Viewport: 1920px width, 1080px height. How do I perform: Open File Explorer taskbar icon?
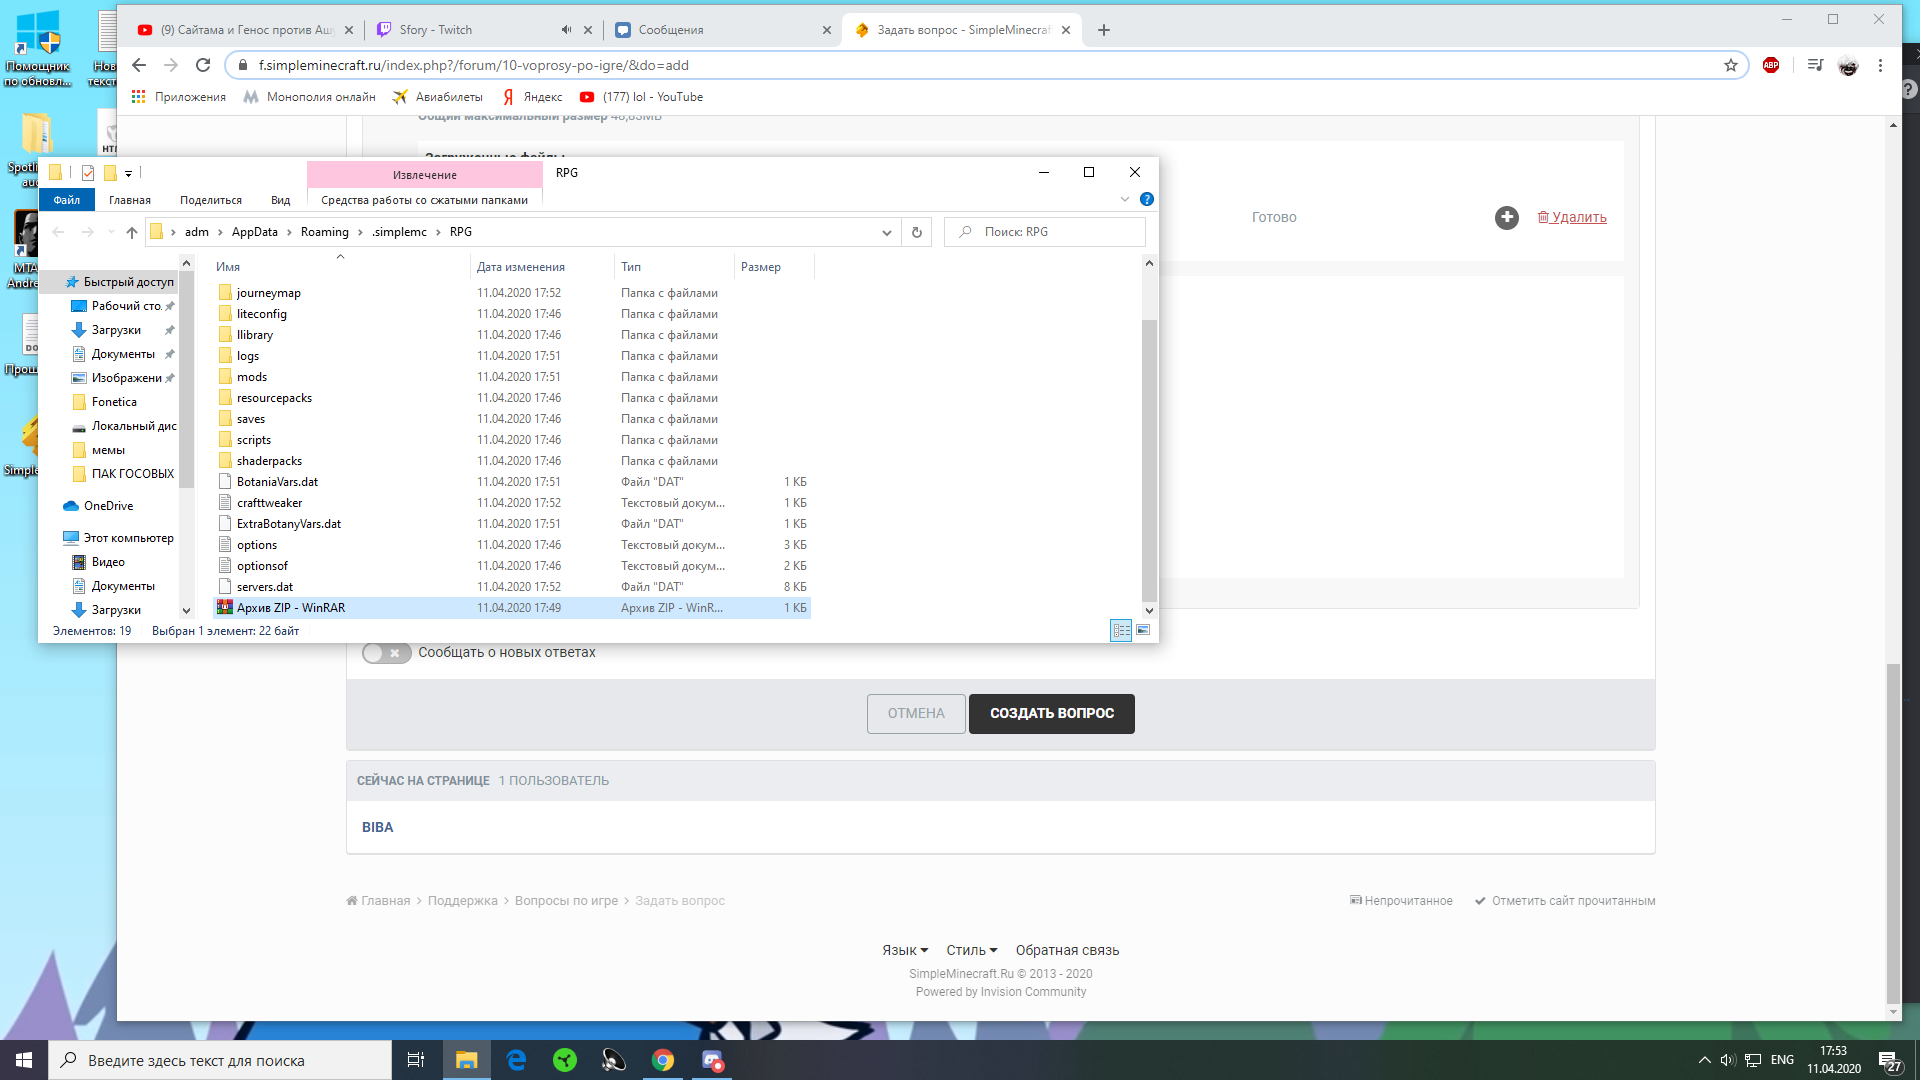pos(467,1060)
